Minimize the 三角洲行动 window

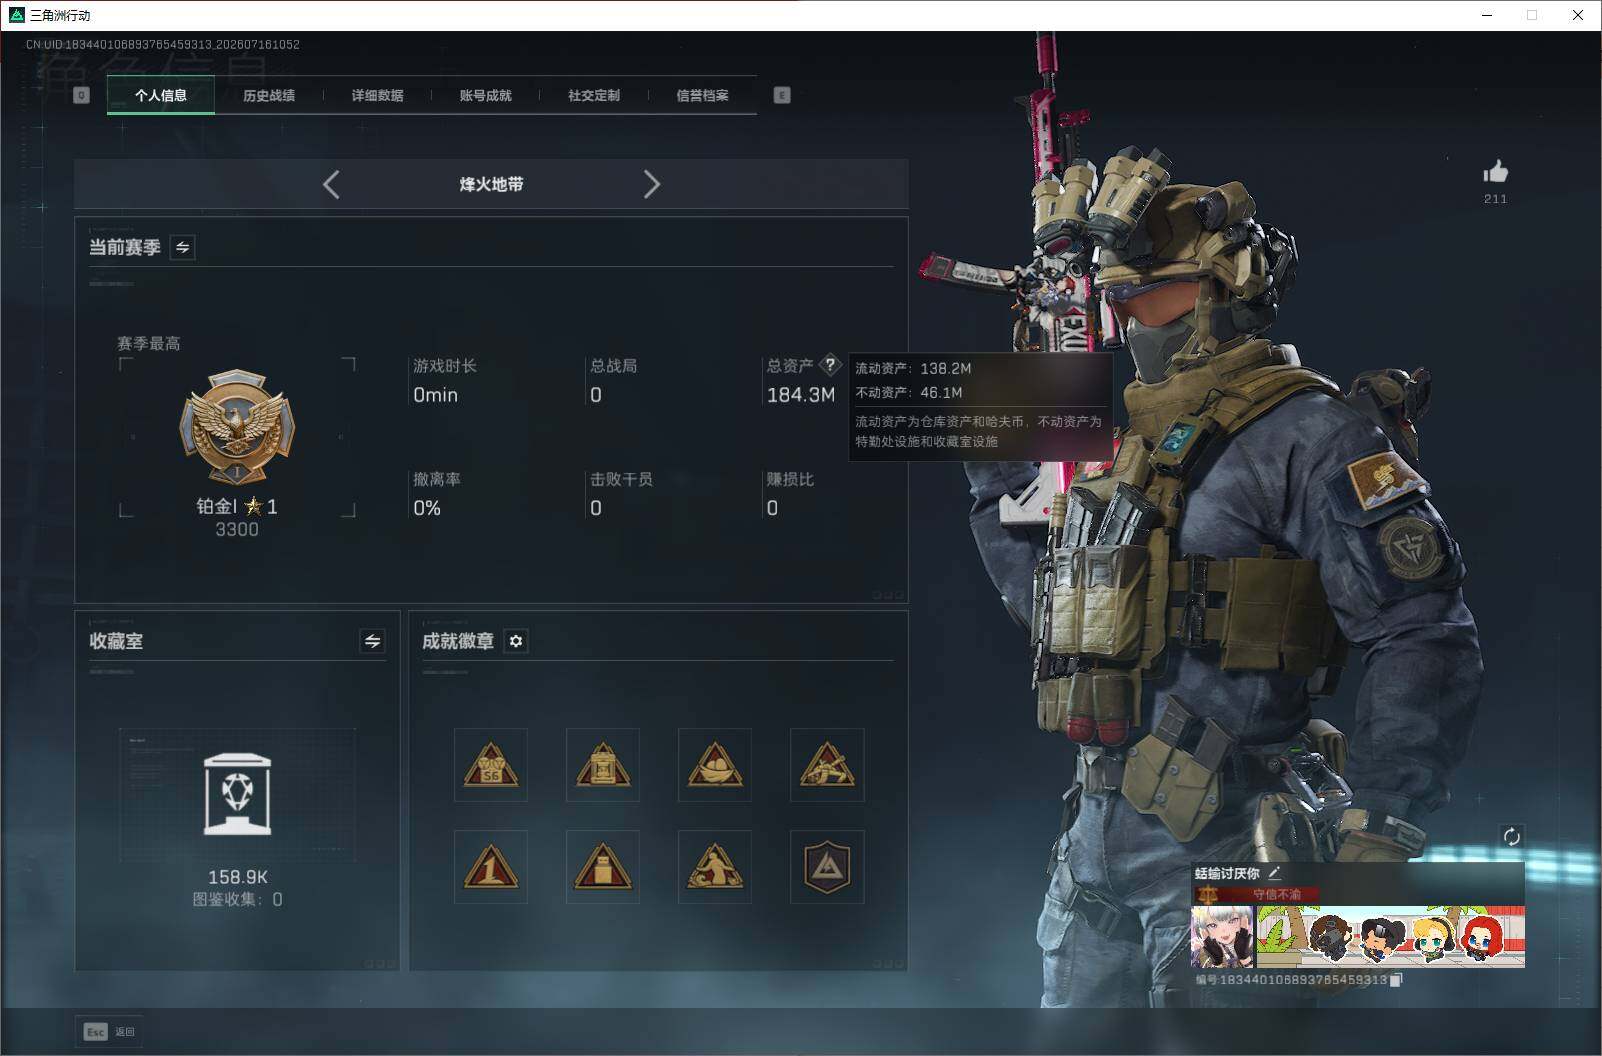coord(1486,15)
